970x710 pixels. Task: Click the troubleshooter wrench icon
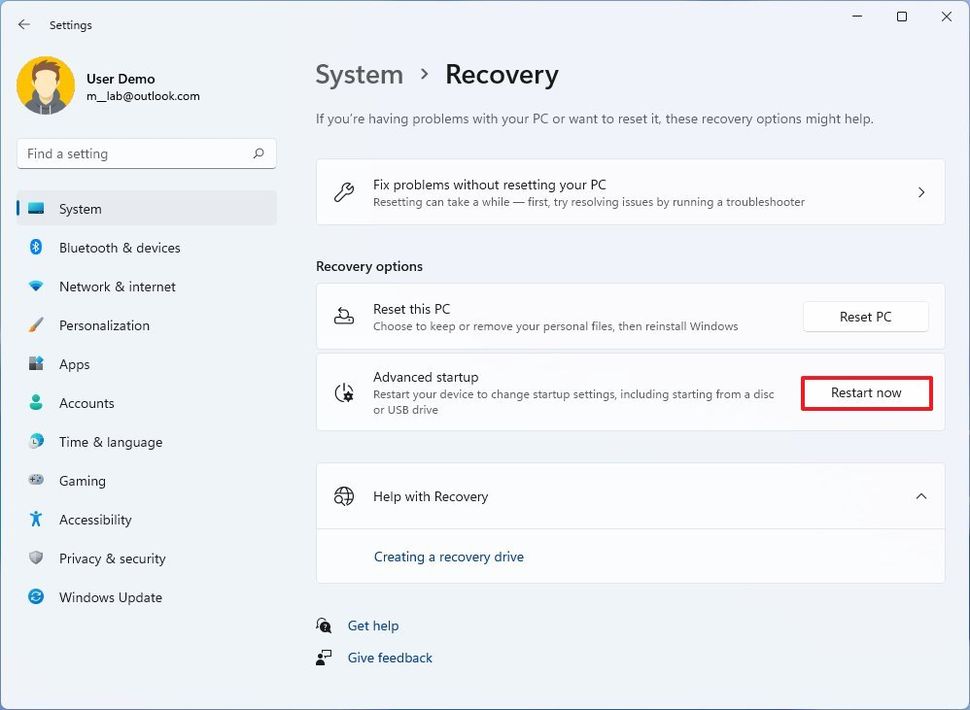(345, 192)
